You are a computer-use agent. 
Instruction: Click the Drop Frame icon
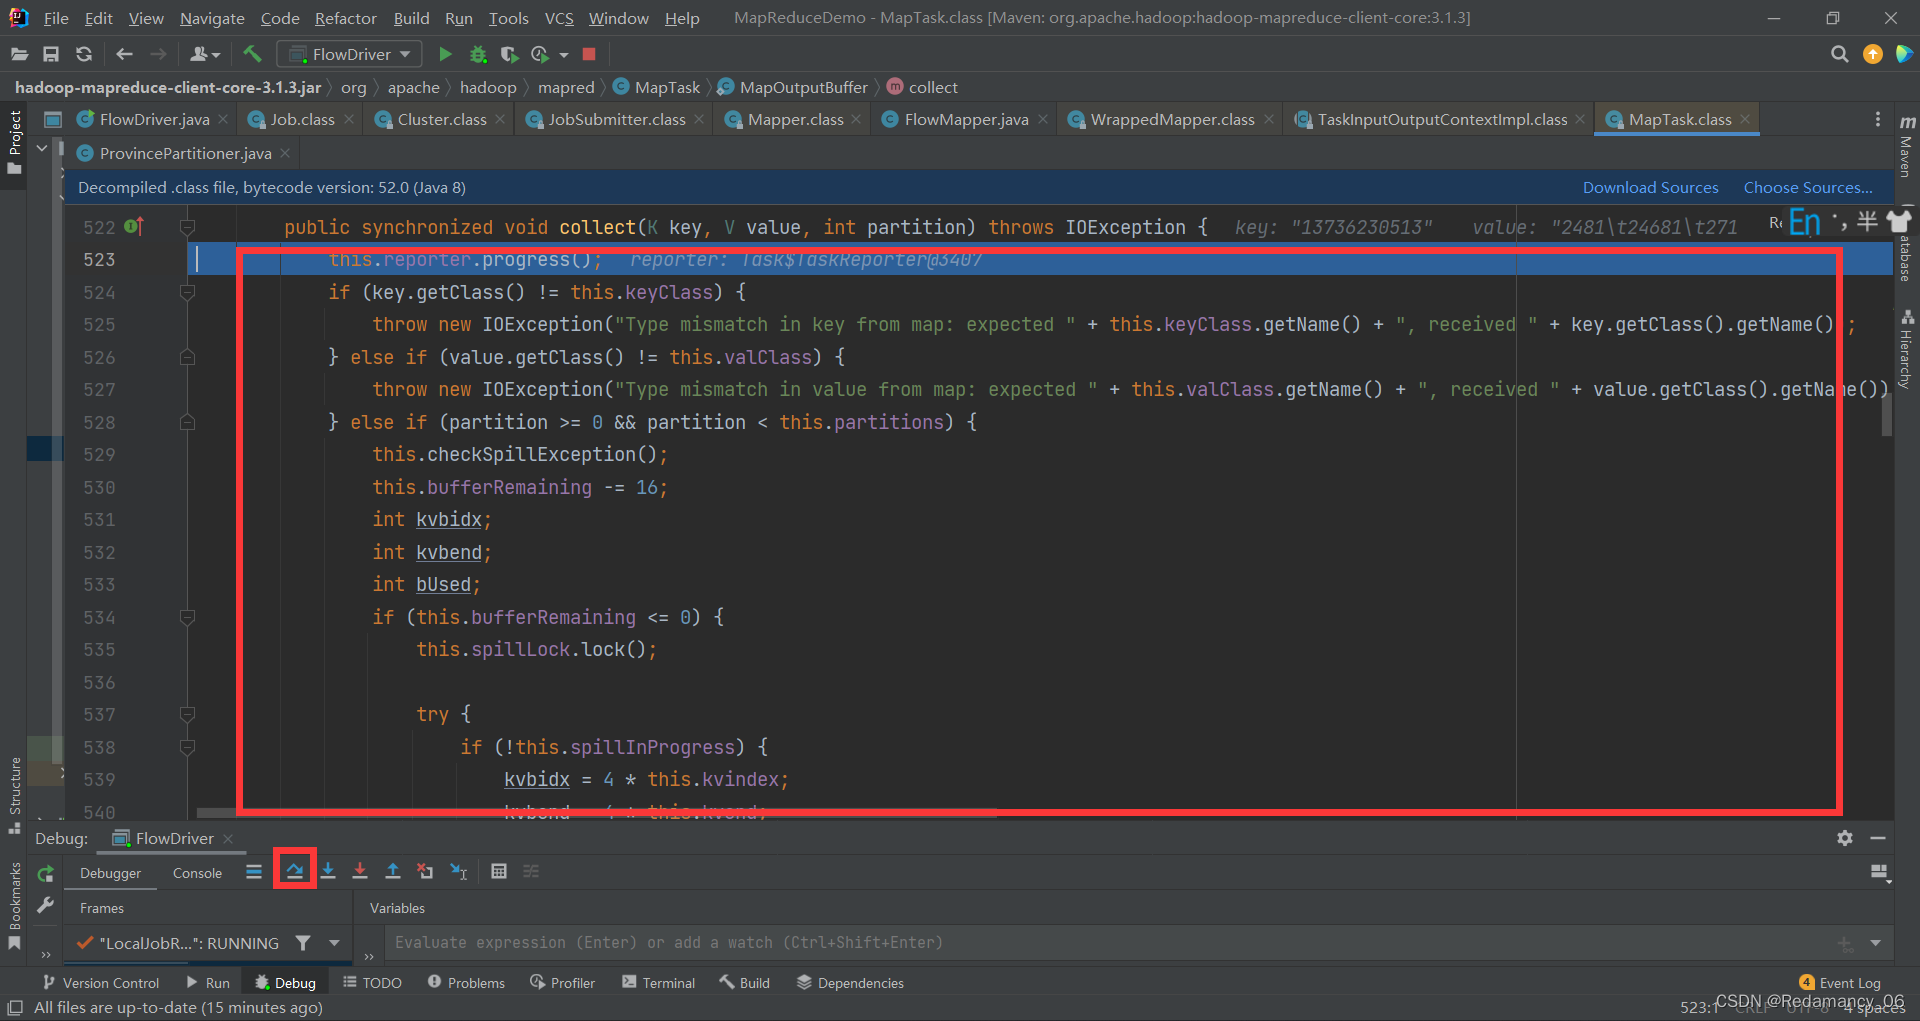tap(425, 871)
